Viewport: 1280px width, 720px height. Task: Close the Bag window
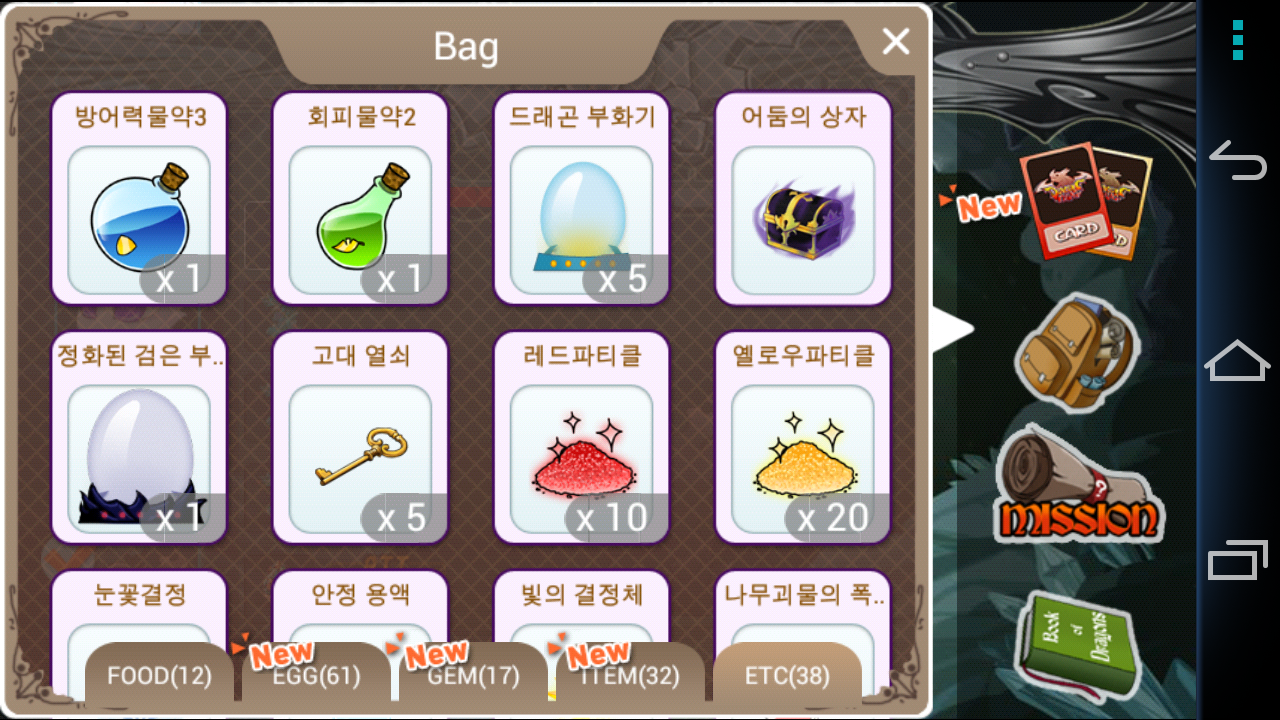(896, 41)
